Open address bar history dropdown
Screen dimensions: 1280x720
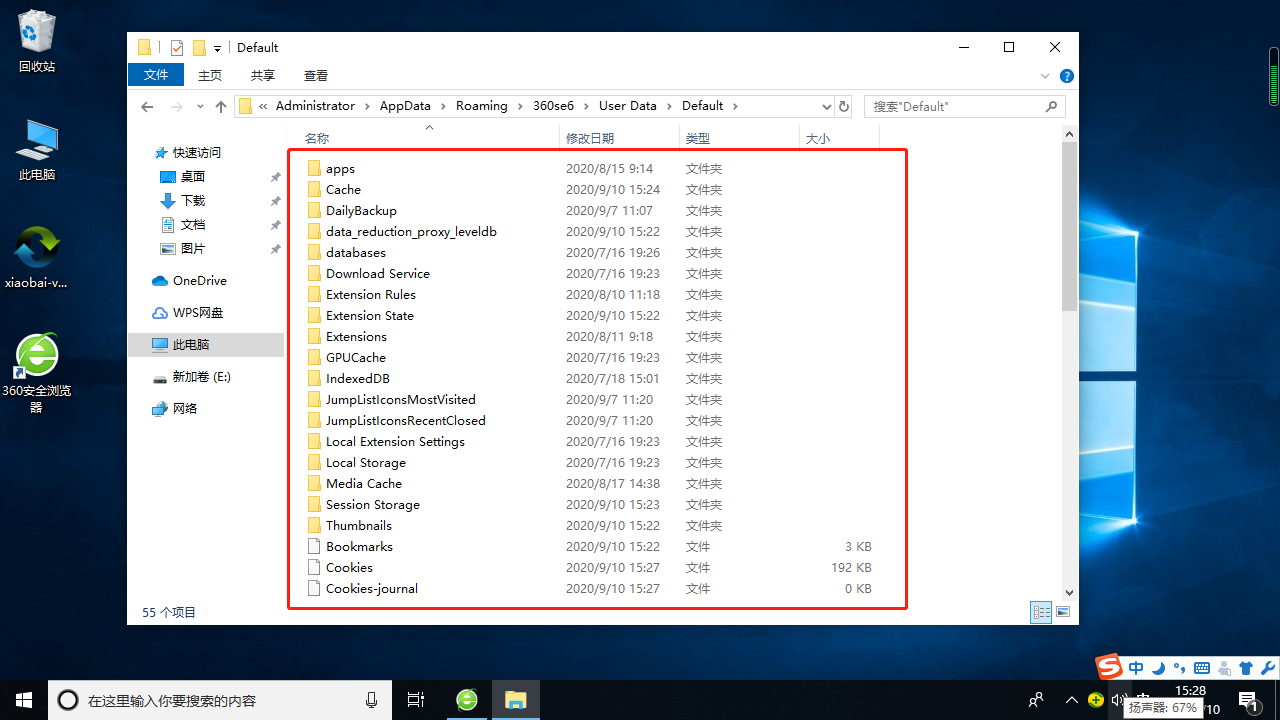826,106
